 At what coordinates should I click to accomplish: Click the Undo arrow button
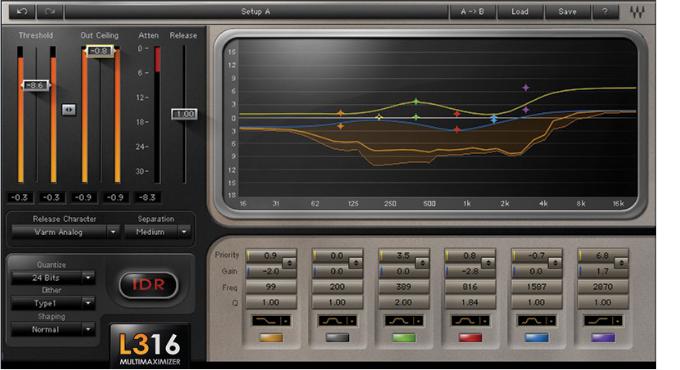[x=22, y=12]
